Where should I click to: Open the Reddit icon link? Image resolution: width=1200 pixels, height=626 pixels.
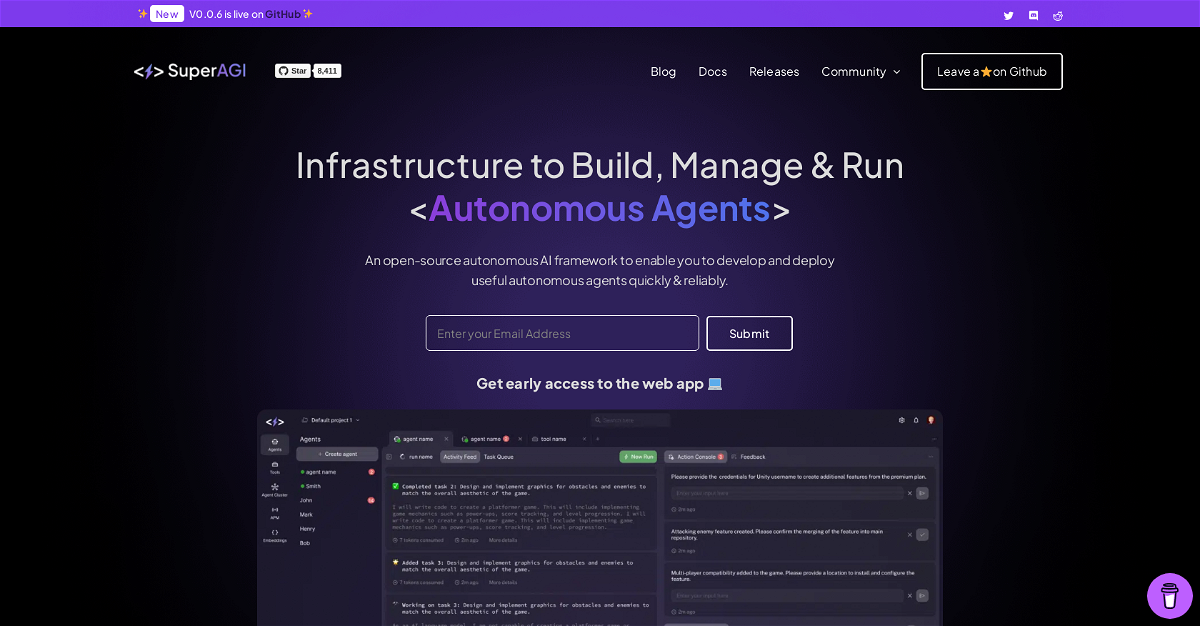click(1058, 15)
